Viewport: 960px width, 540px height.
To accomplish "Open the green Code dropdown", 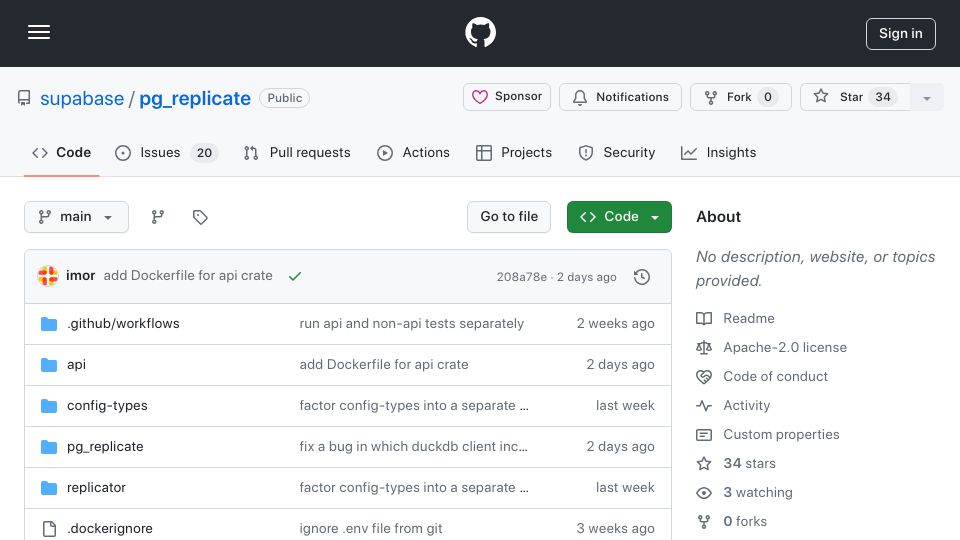I will coord(619,217).
